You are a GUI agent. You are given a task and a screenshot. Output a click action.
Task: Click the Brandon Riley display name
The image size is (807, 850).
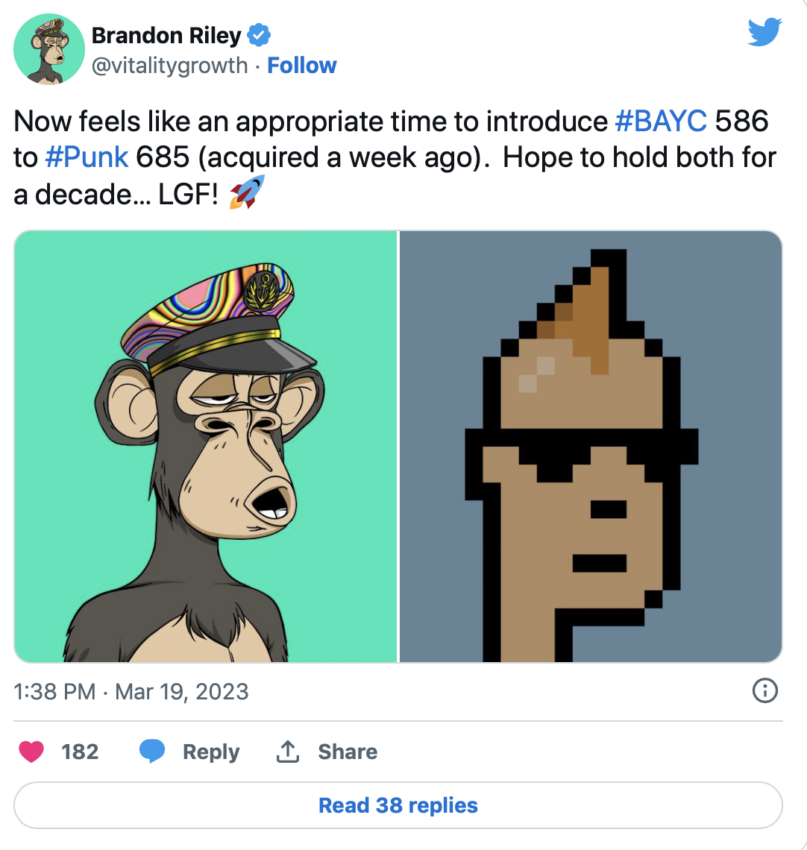click(x=166, y=36)
